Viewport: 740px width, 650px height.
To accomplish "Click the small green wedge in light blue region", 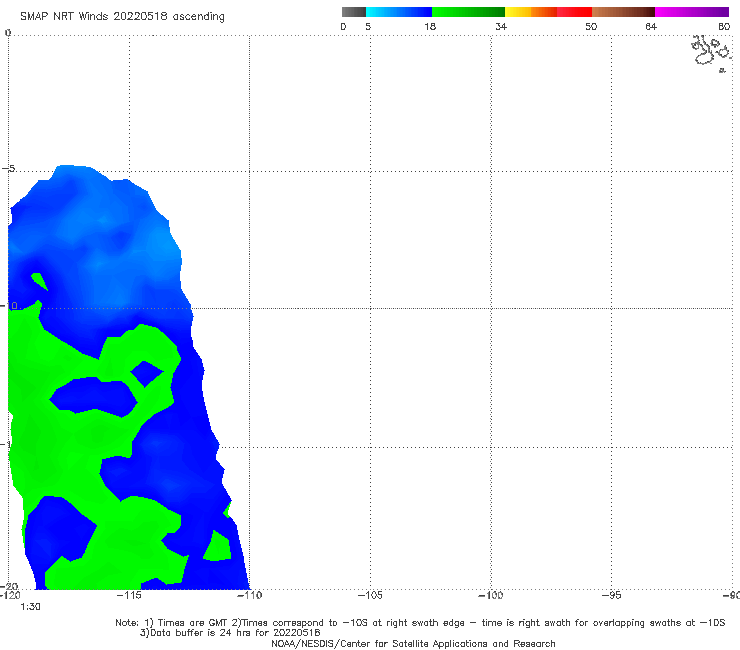I will tap(39, 281).
